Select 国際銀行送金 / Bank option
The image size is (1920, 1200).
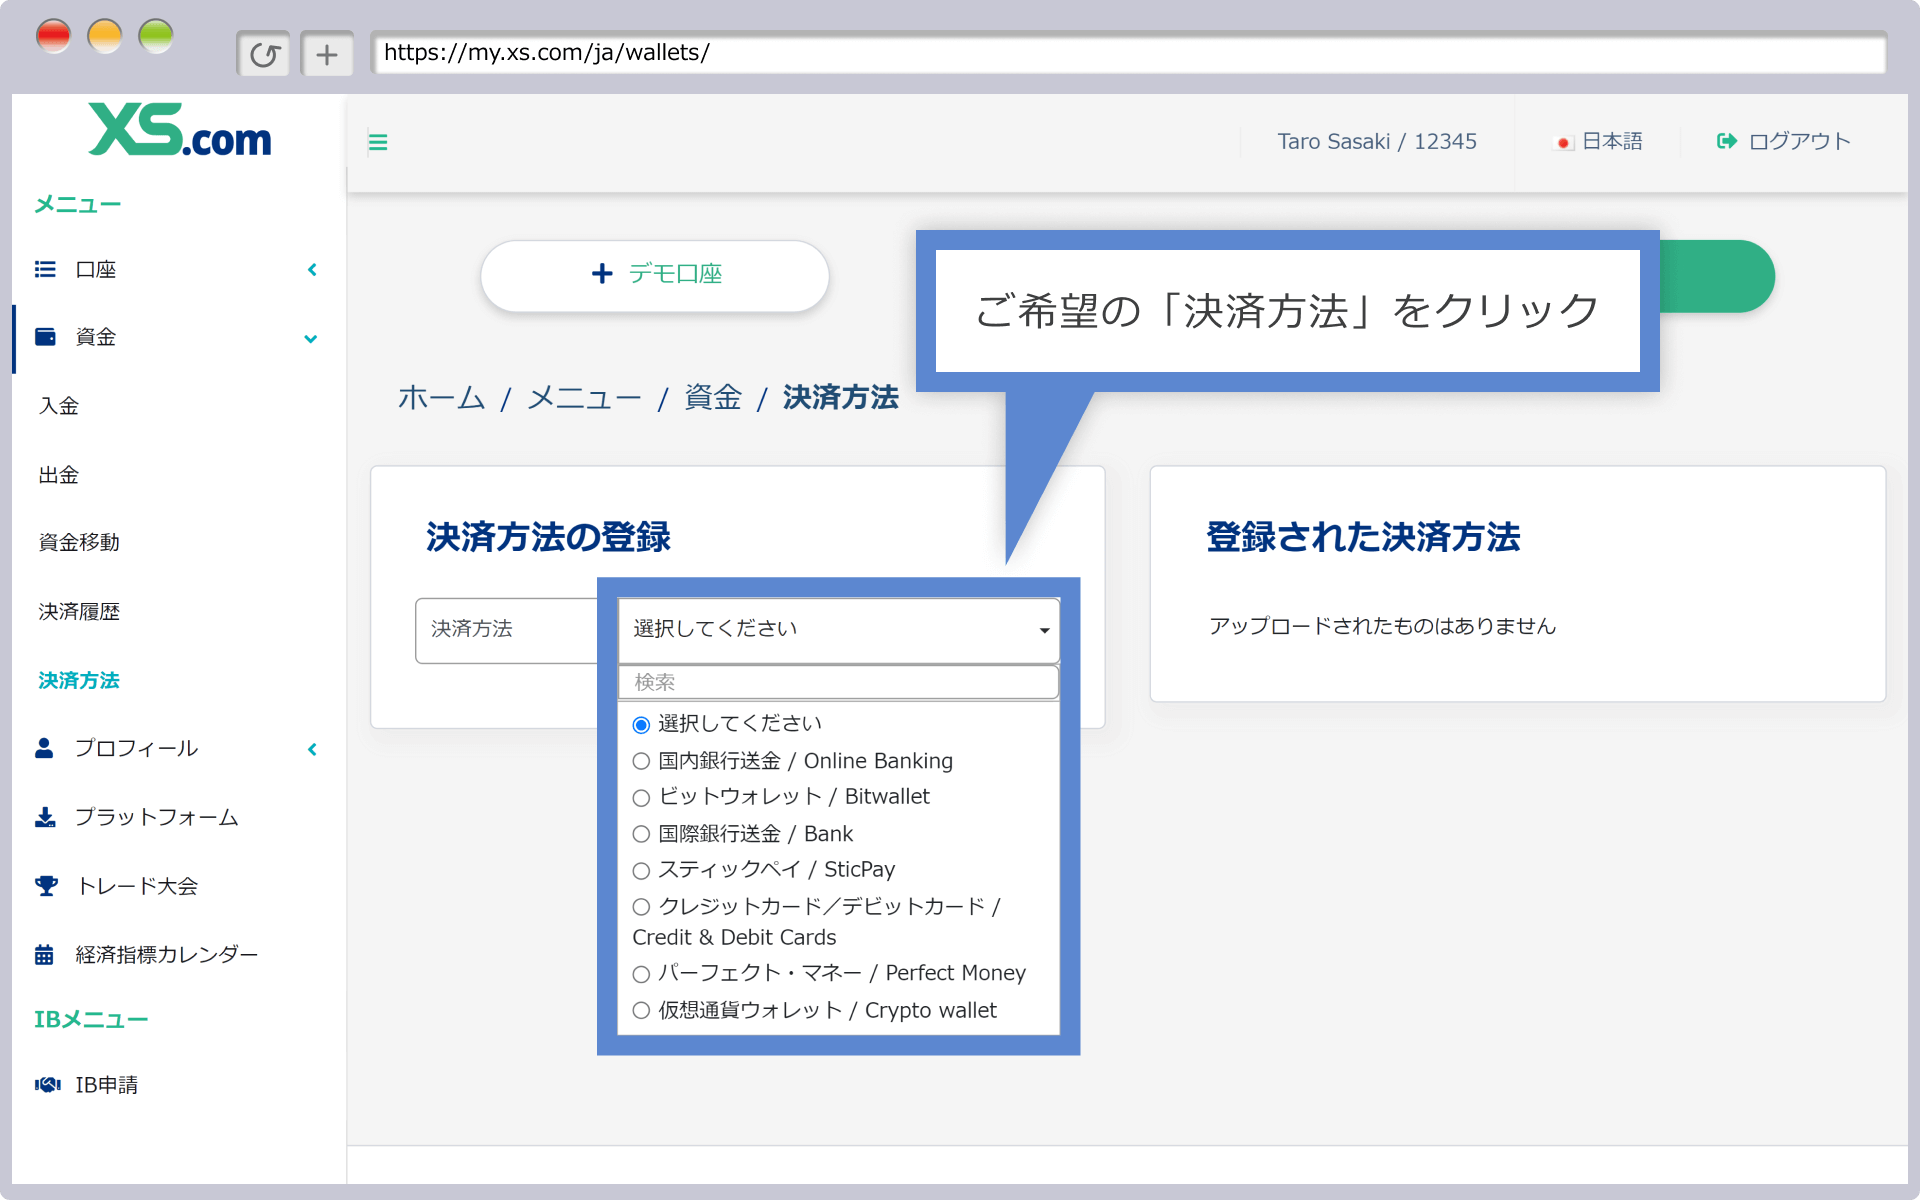(641, 834)
